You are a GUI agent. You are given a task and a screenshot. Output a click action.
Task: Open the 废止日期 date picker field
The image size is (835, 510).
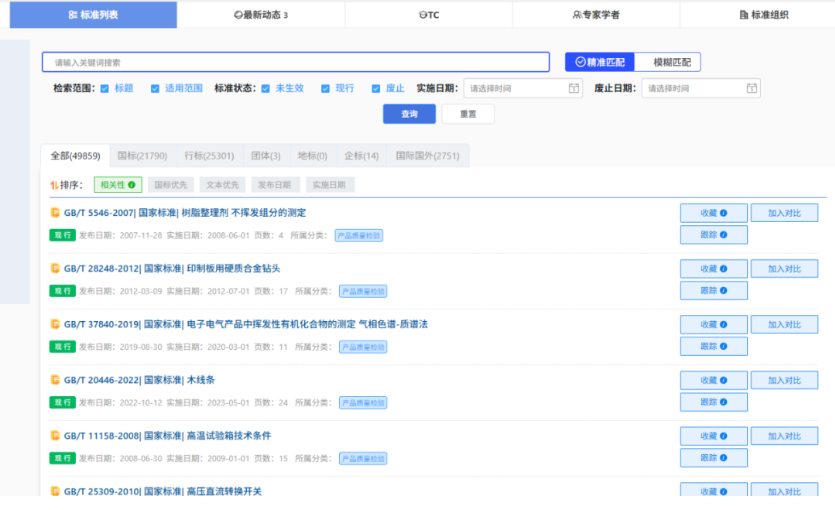click(701, 88)
